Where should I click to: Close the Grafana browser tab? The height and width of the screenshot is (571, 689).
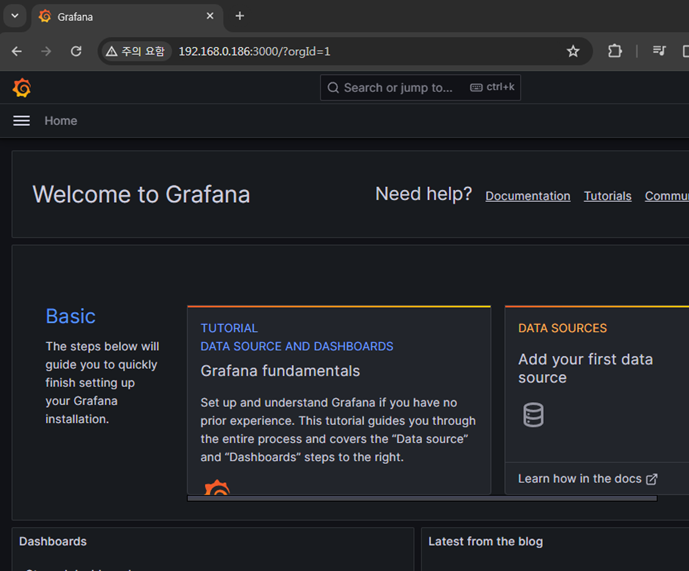tap(210, 16)
